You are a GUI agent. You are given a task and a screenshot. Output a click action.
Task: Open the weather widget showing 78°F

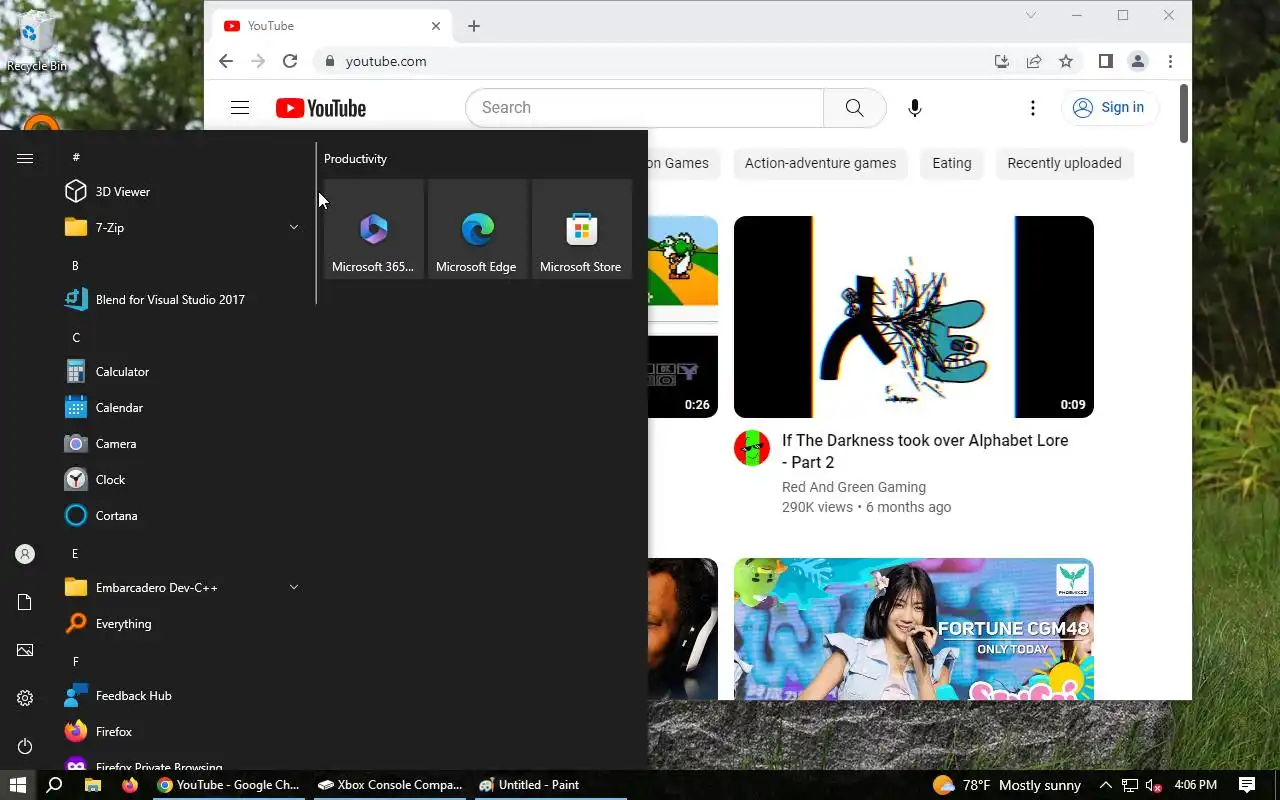click(x=1007, y=785)
